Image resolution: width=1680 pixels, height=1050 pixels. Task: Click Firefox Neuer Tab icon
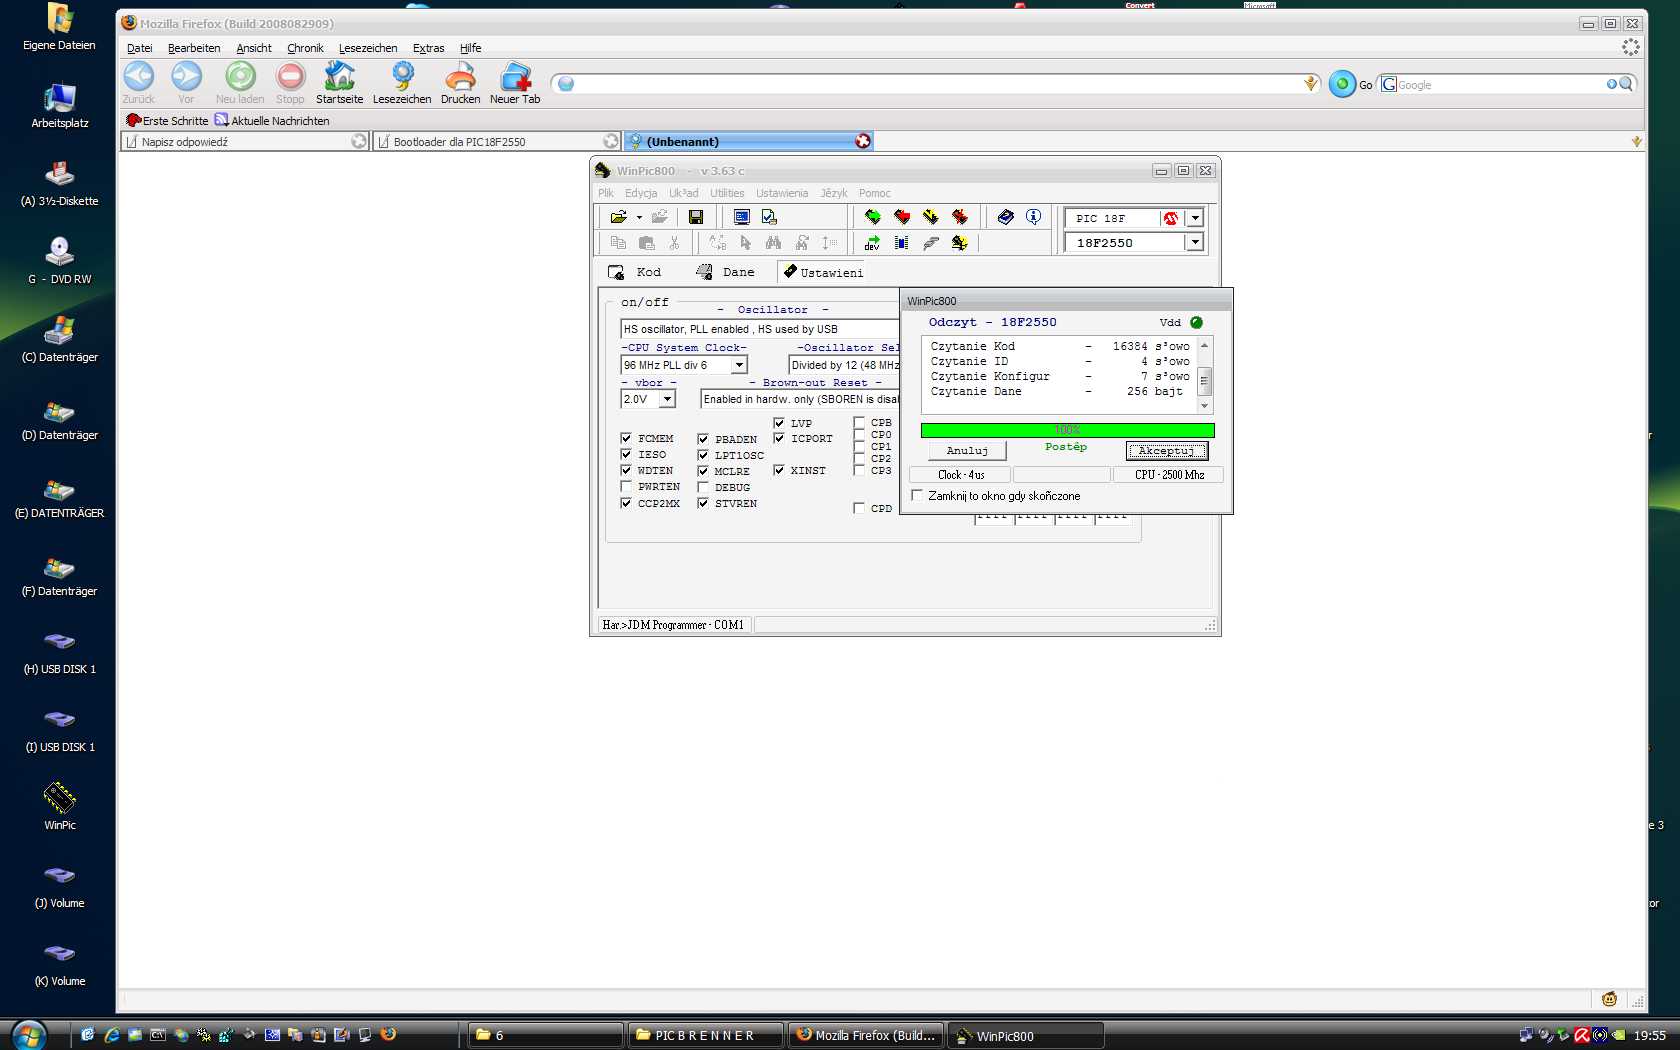[x=515, y=77]
